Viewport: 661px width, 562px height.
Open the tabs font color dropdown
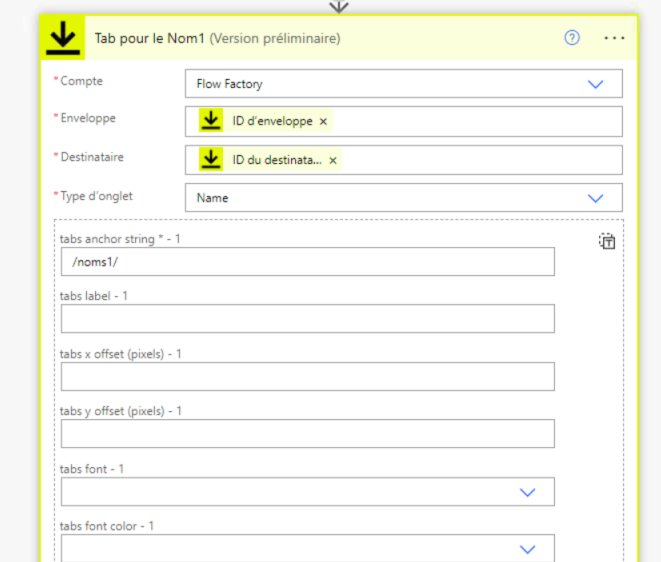coord(528,548)
